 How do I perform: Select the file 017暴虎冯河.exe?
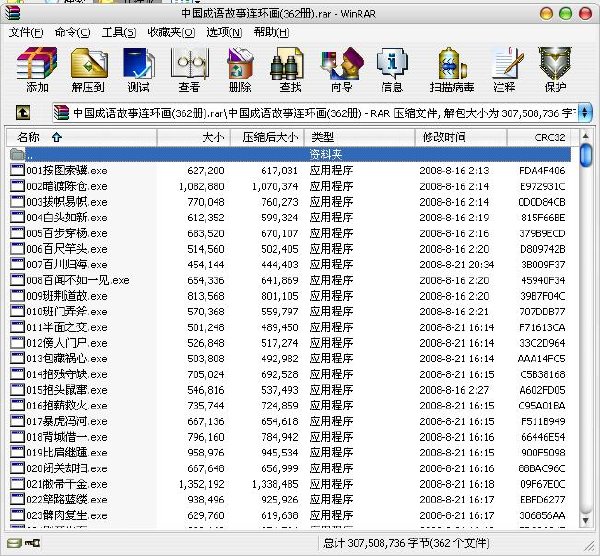67,421
